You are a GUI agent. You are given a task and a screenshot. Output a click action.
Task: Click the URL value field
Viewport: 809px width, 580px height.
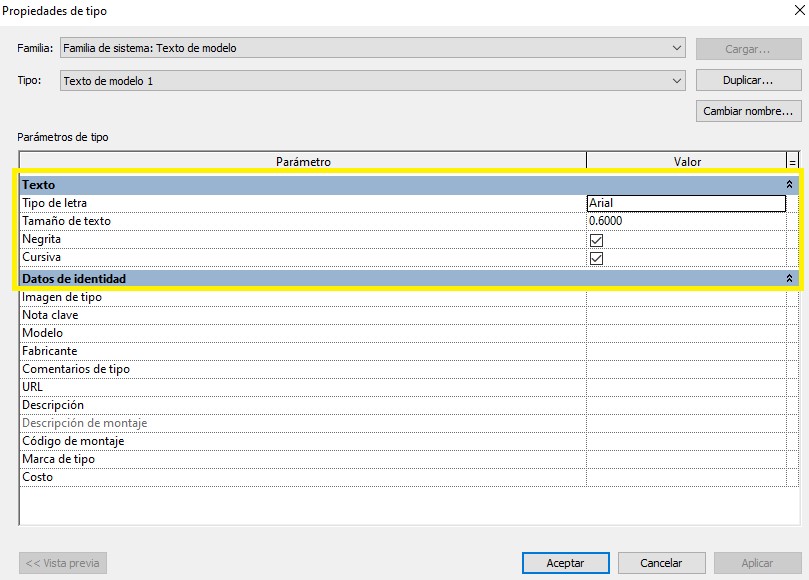pos(686,387)
